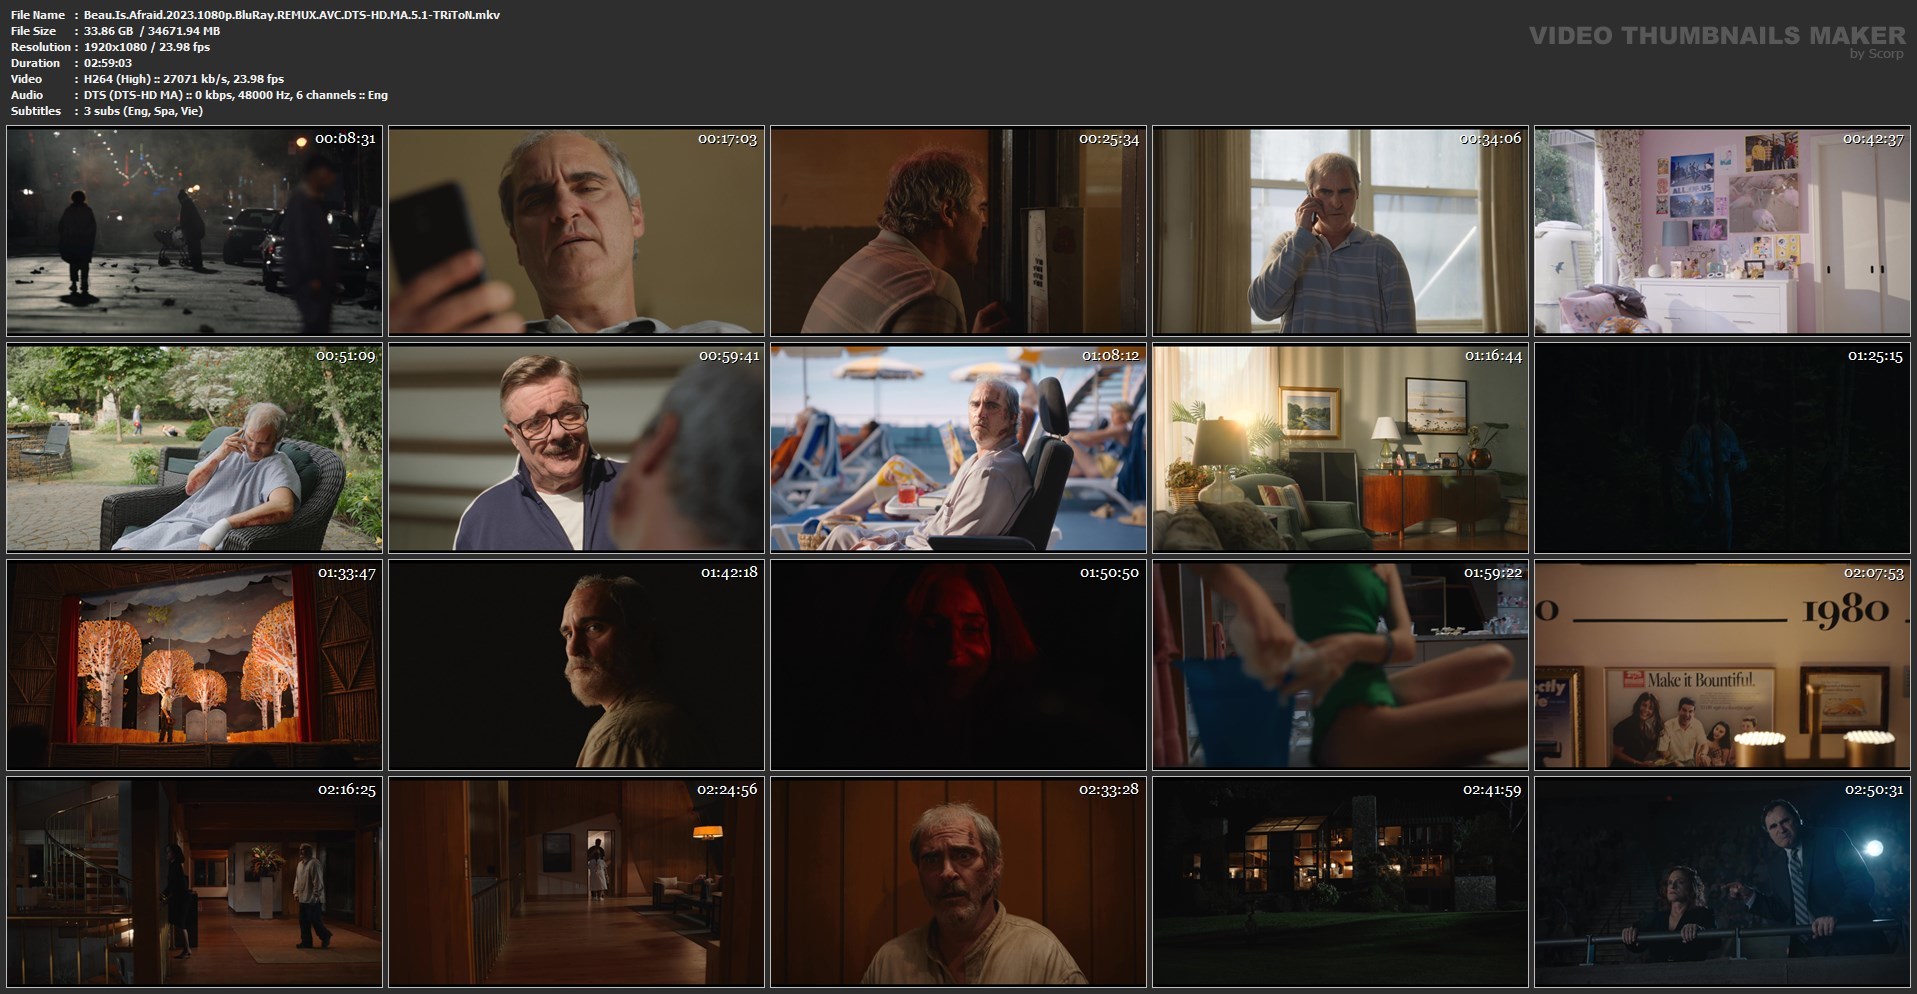Select the thumbnail at 01:42:18
1917x994 pixels.
(576, 665)
